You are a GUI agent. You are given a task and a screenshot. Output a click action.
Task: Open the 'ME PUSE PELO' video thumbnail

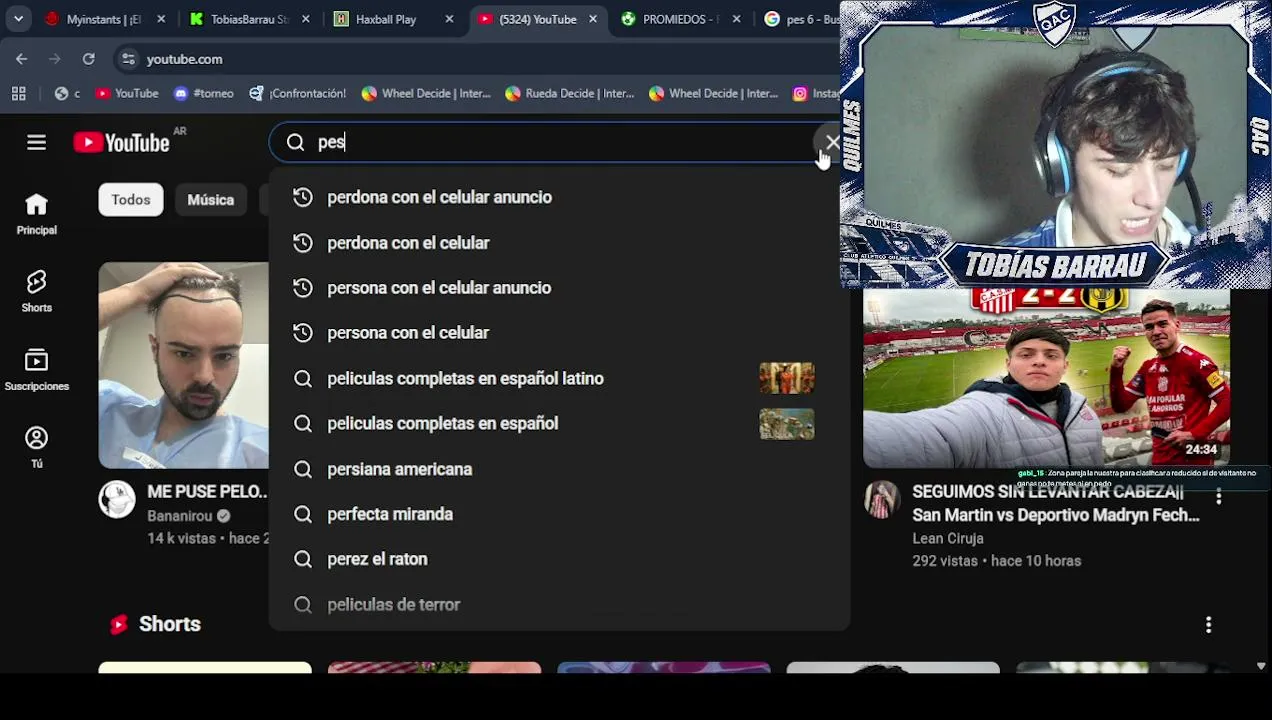[184, 365]
